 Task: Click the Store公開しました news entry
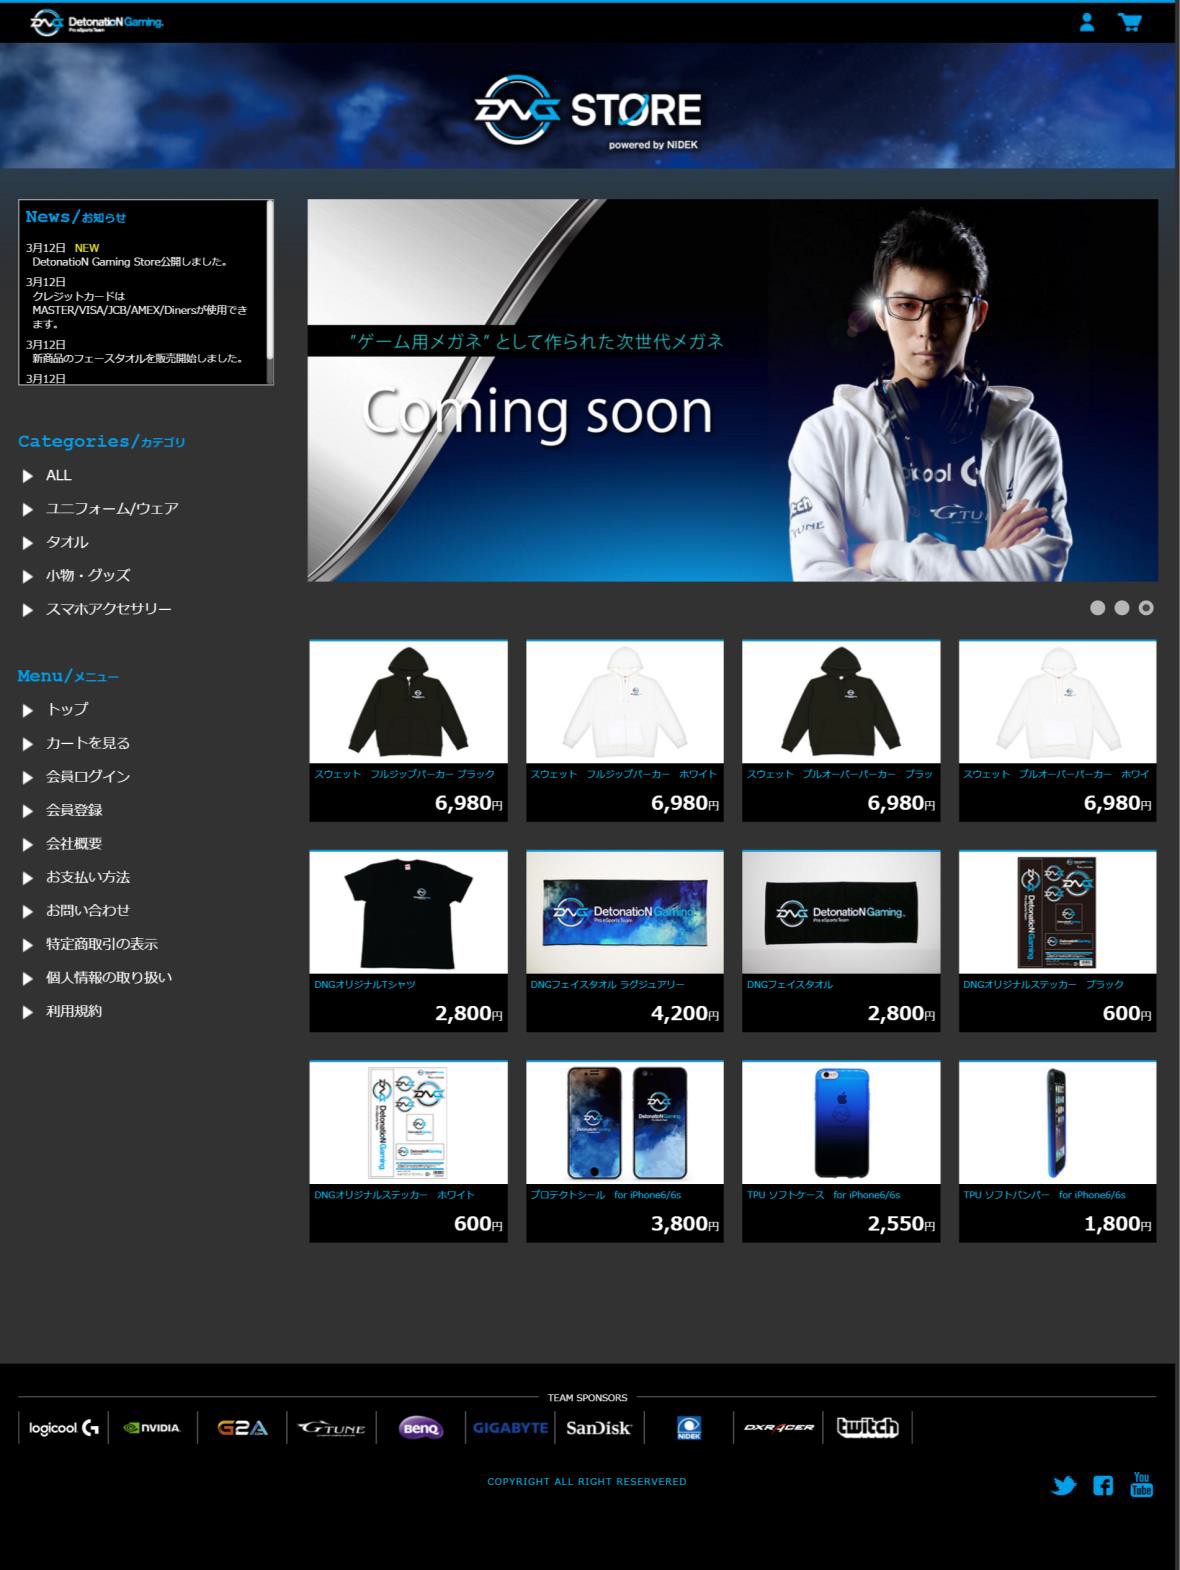[130, 262]
